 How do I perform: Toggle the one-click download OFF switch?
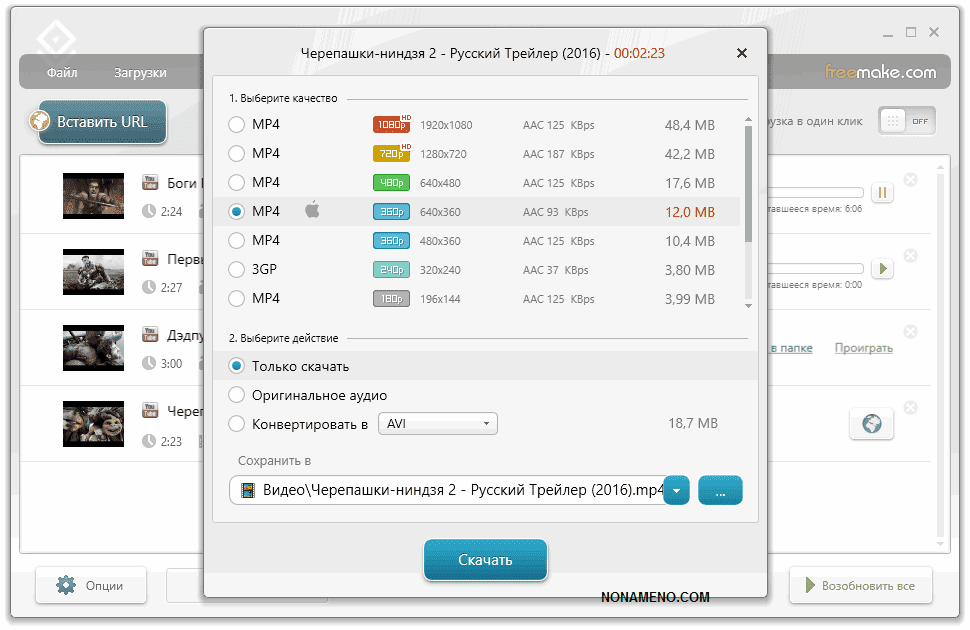click(x=906, y=121)
